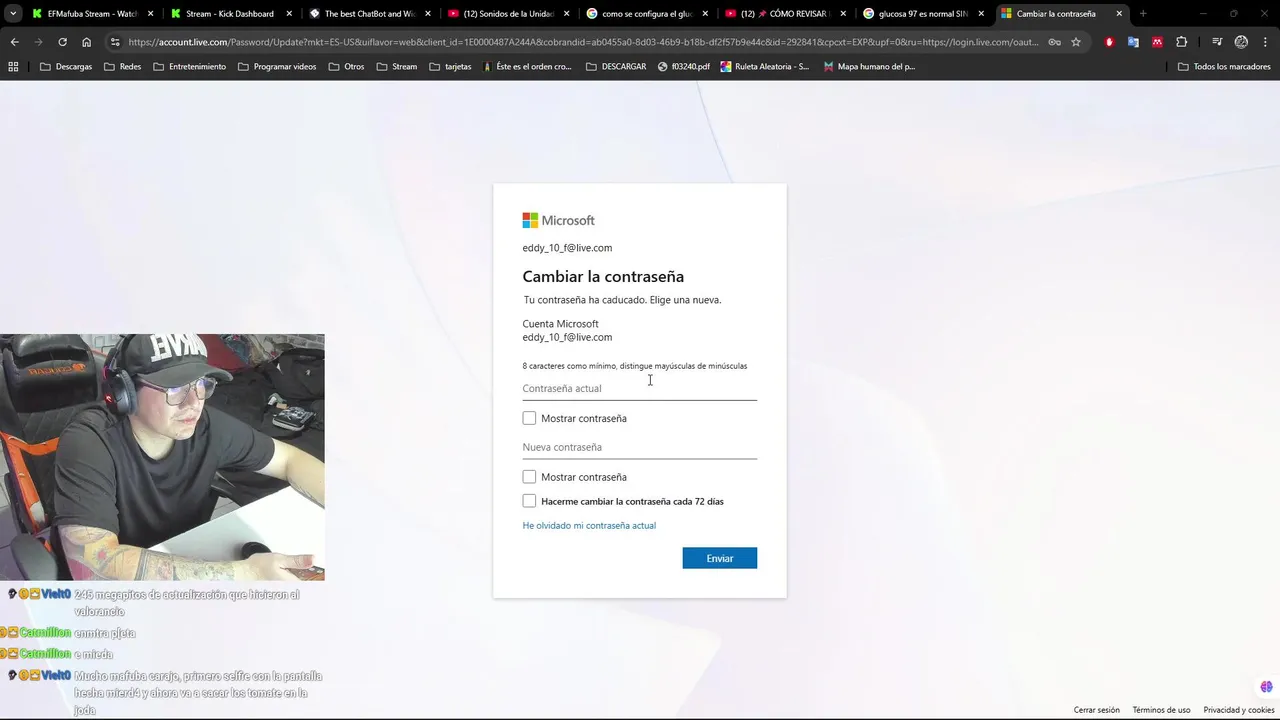Open the Mapa humano del p bookmark

869,67
